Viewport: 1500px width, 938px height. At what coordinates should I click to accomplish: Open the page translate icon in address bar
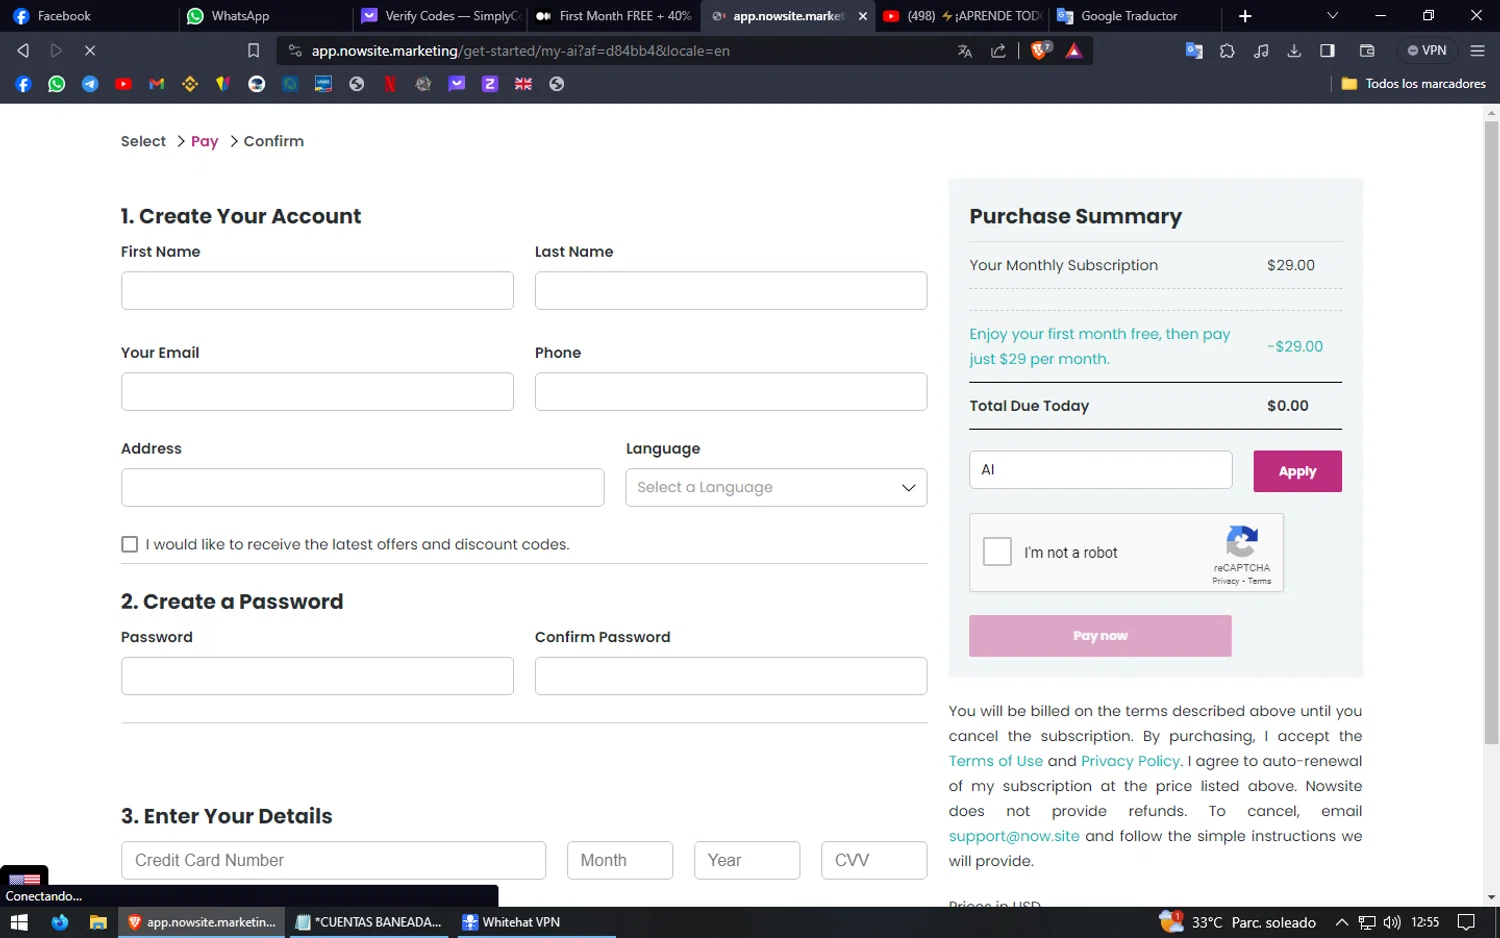coord(965,51)
